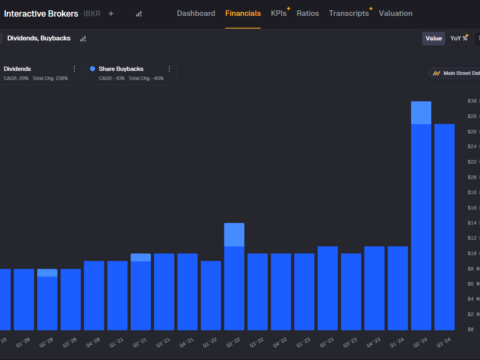Click the Q1'20 bar
This screenshot has width=480, height=360.
pos(24,300)
